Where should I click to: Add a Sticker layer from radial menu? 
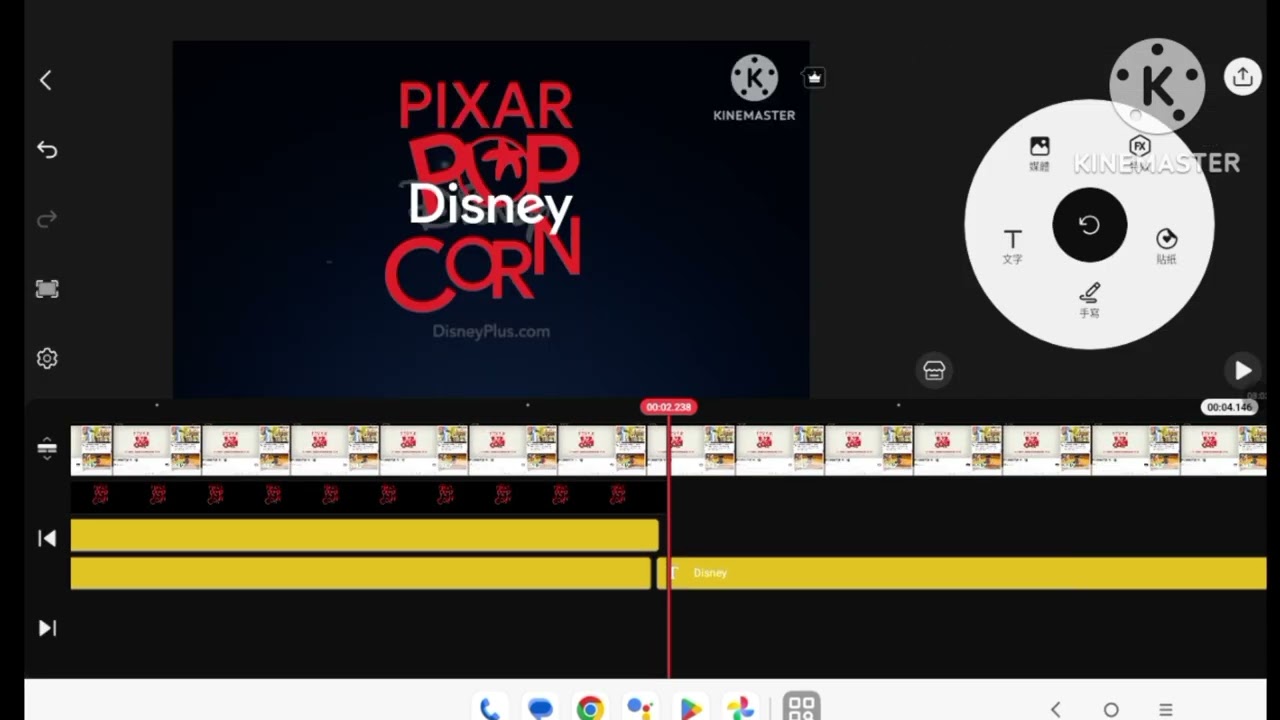point(1166,245)
